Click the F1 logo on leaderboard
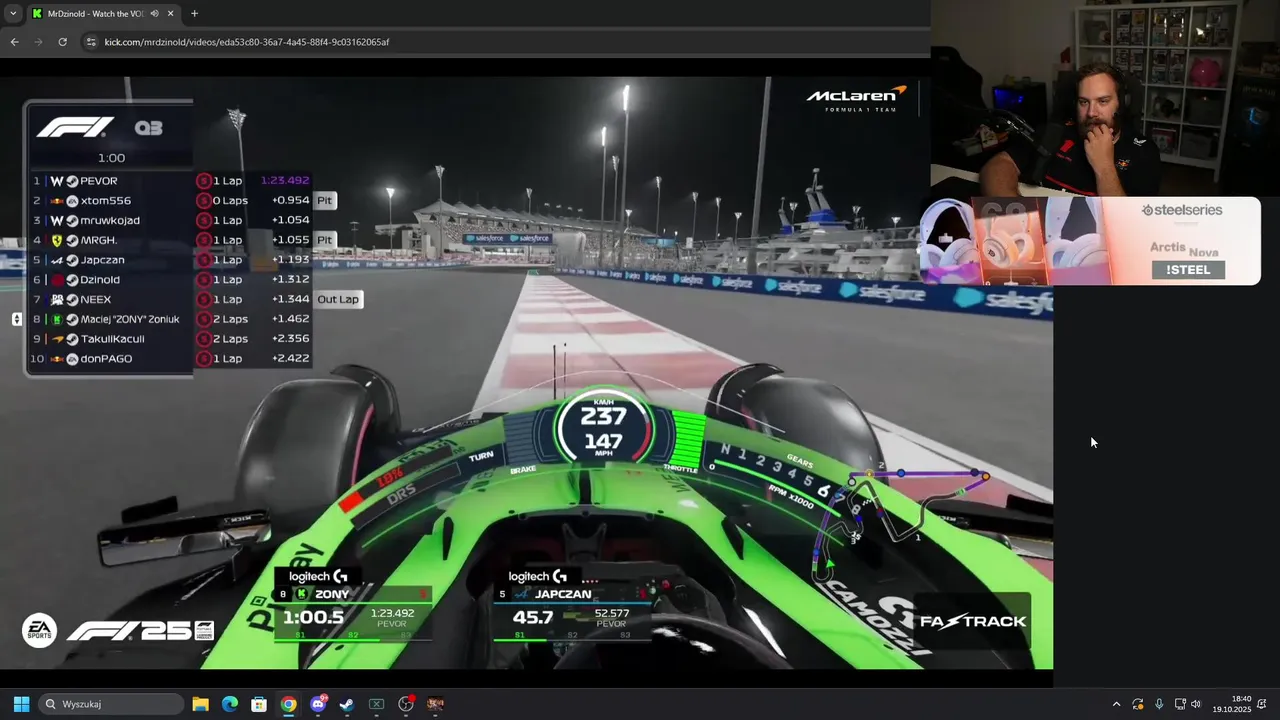The width and height of the screenshot is (1280, 720). pos(75,127)
